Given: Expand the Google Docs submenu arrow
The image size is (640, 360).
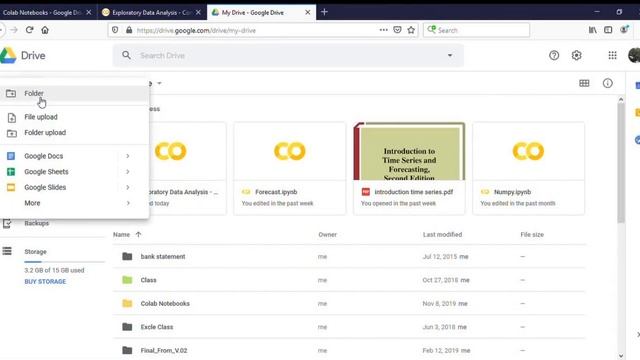Looking at the screenshot, I should coord(128,156).
